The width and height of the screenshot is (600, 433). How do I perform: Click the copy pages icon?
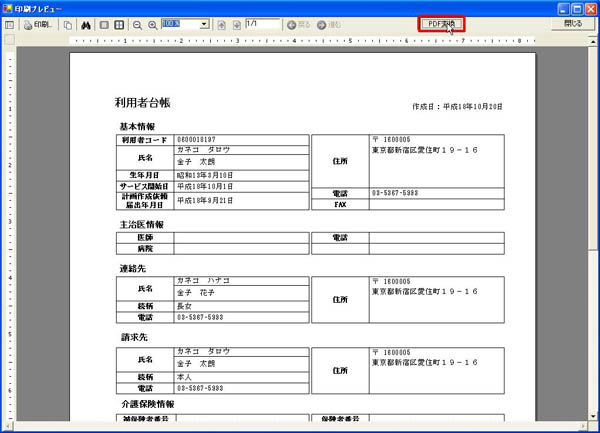coord(68,25)
